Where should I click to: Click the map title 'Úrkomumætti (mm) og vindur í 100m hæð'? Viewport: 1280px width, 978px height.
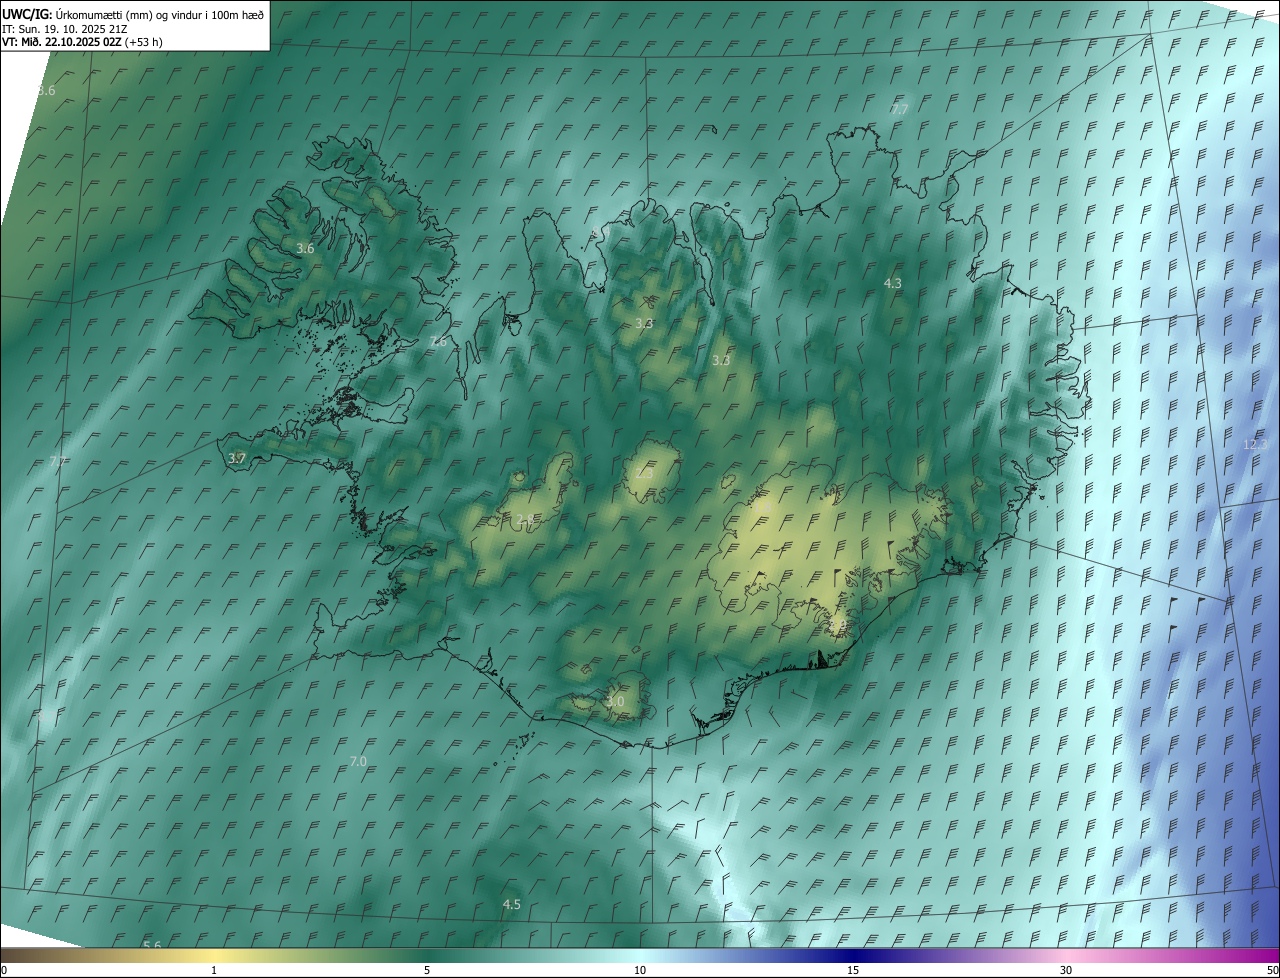(160, 14)
